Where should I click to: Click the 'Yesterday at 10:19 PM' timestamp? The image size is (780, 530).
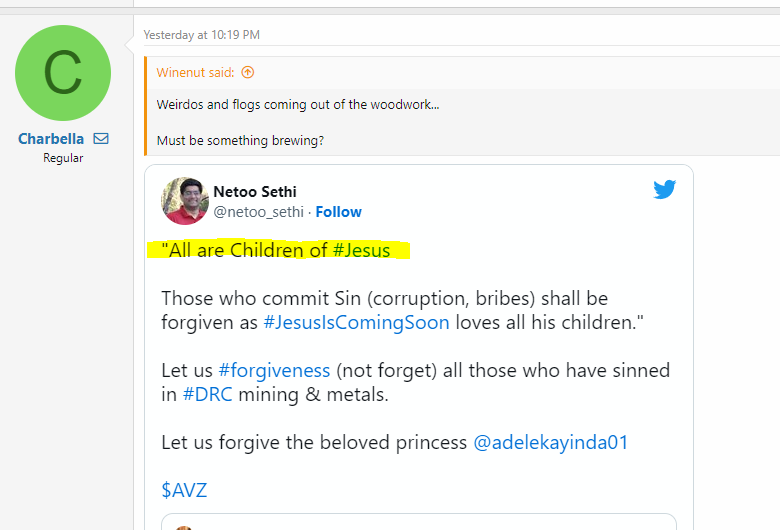click(x=201, y=35)
